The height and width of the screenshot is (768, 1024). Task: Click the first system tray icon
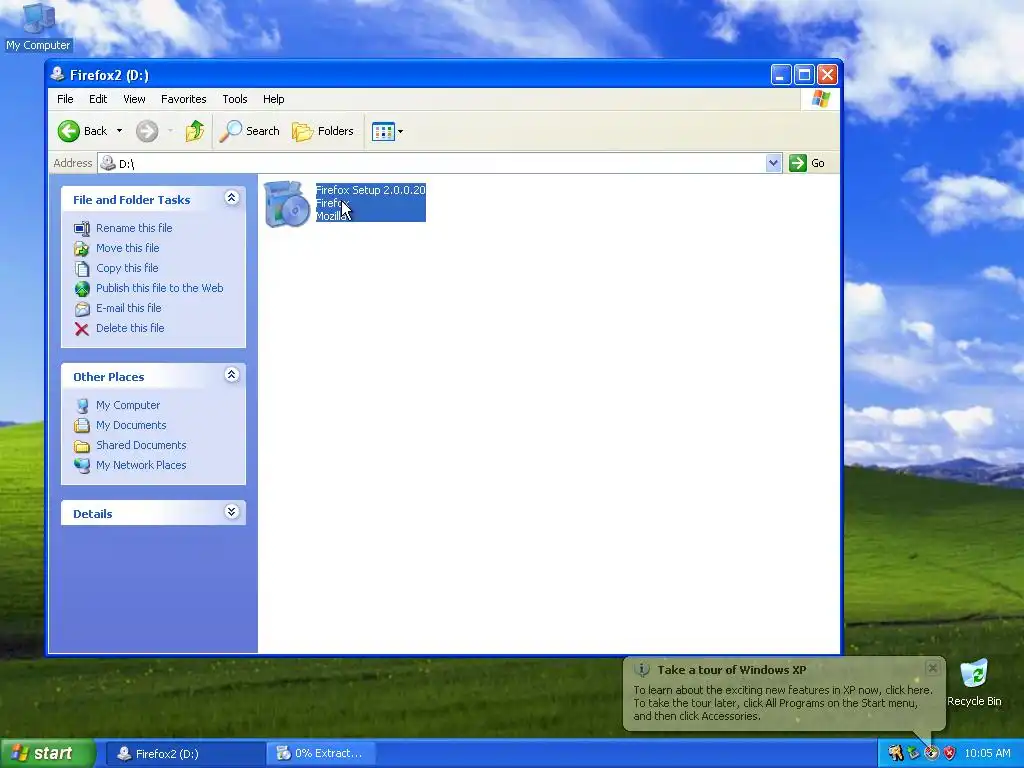tap(895, 754)
